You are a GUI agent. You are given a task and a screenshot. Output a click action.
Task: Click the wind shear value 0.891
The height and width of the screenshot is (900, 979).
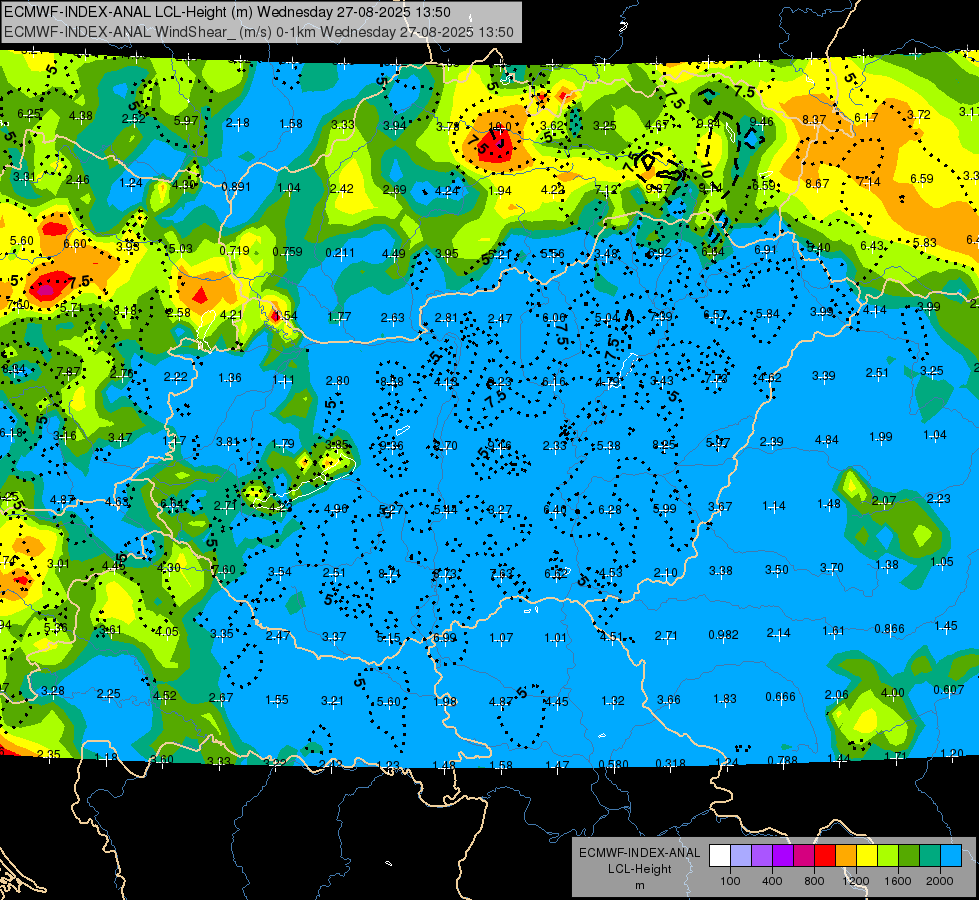(236, 187)
